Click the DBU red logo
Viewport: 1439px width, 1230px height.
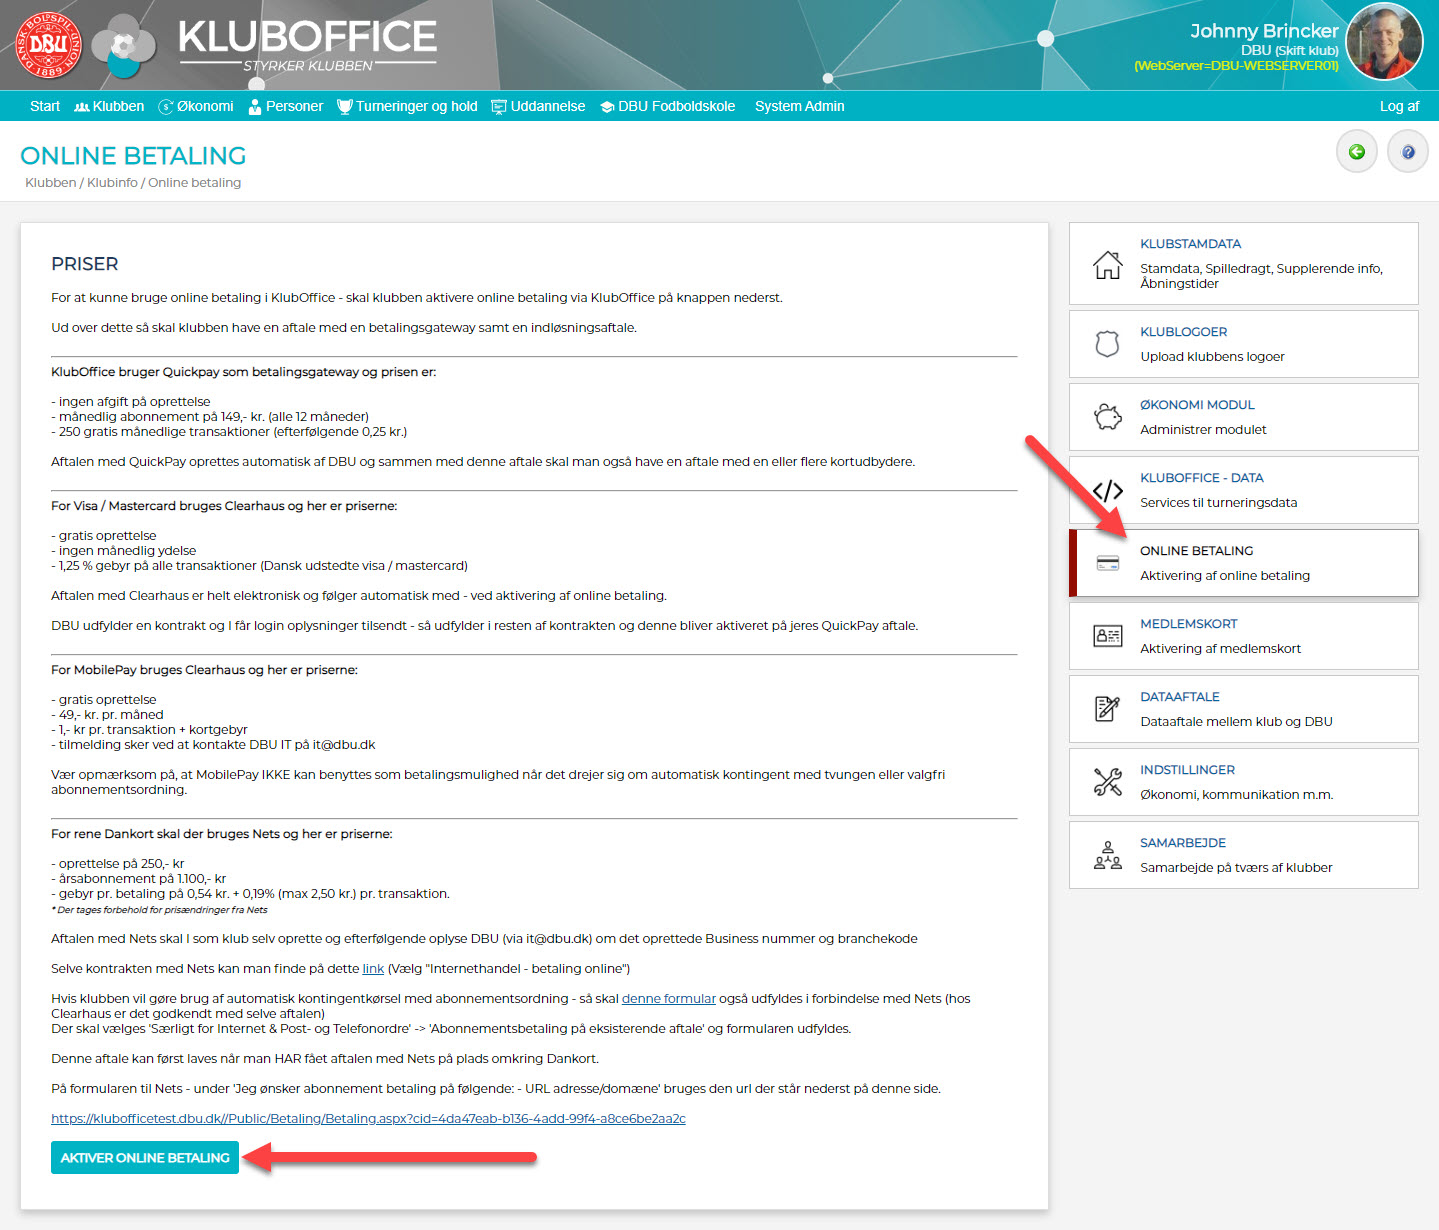pyautogui.click(x=47, y=44)
